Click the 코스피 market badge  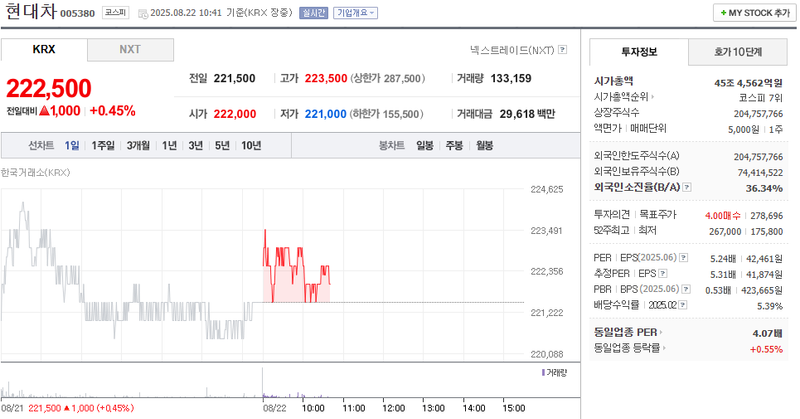tap(115, 13)
